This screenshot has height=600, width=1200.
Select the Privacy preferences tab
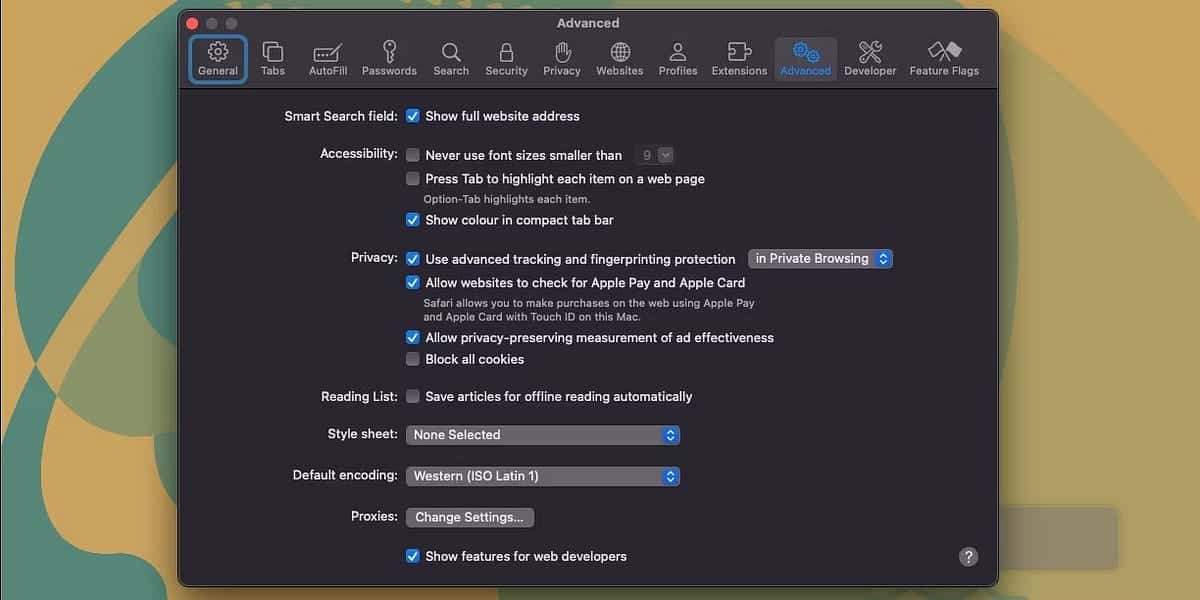562,57
